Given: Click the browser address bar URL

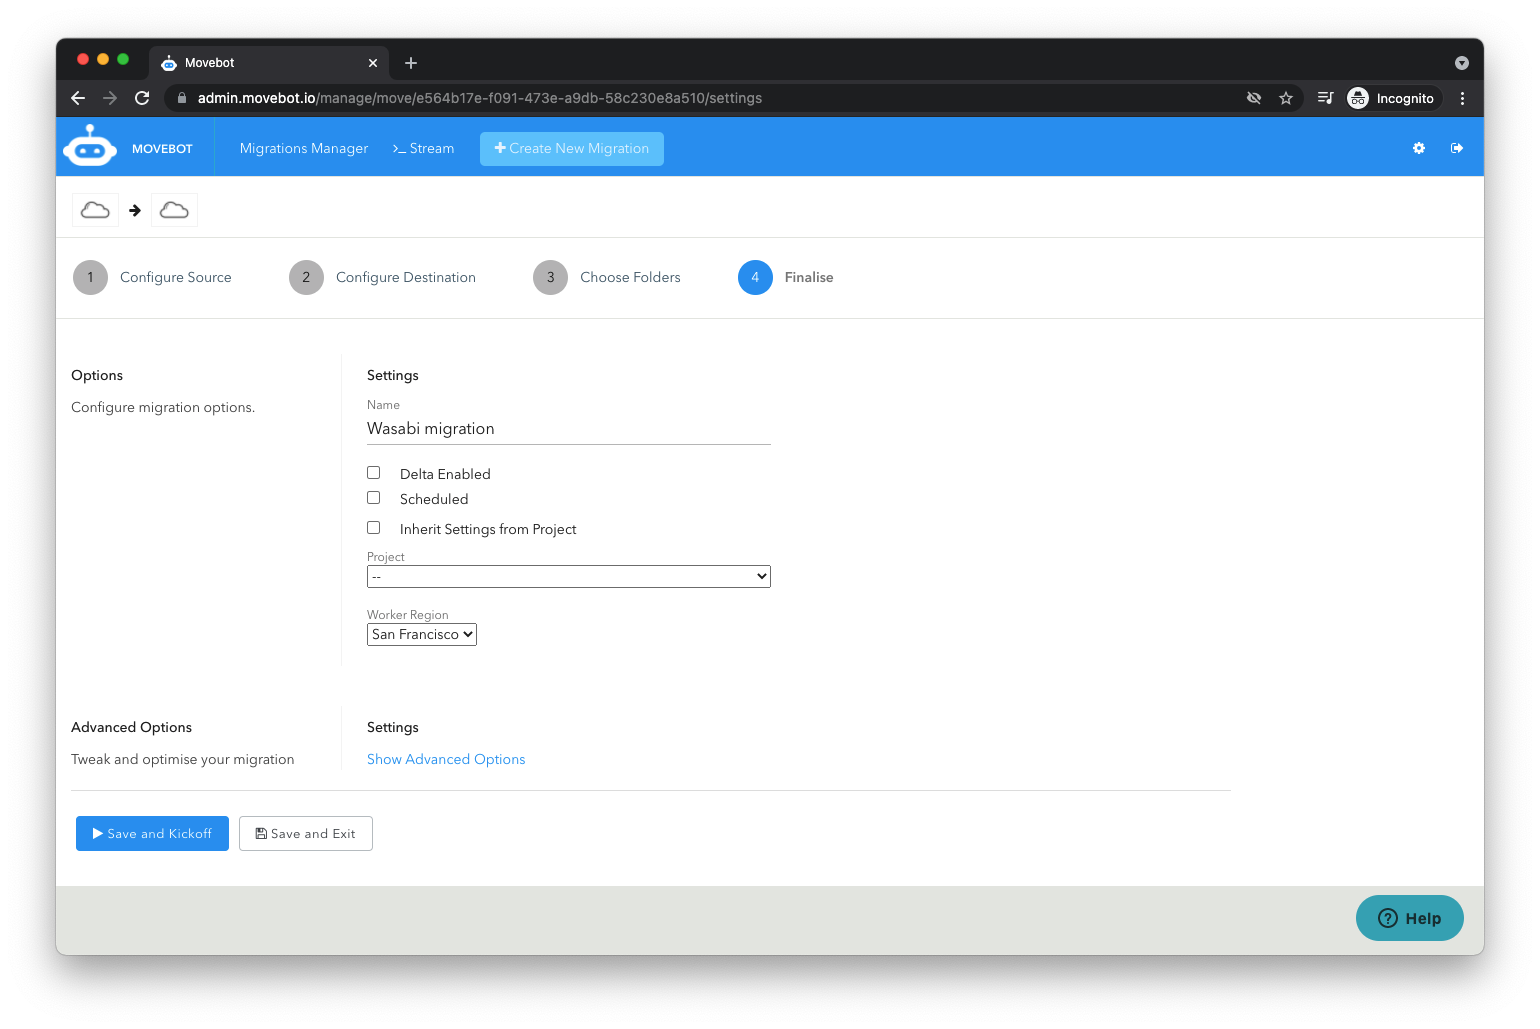Looking at the screenshot, I should 480,98.
